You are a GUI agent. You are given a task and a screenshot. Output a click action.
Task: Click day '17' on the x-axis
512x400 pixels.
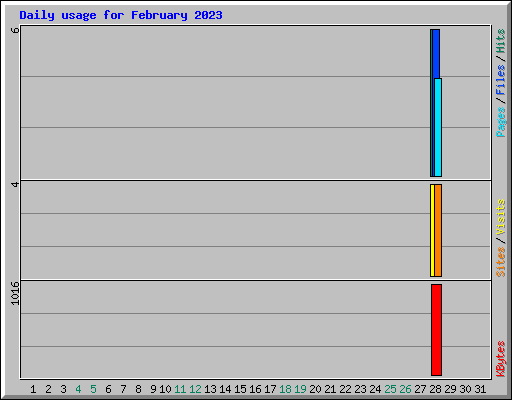pos(270,389)
